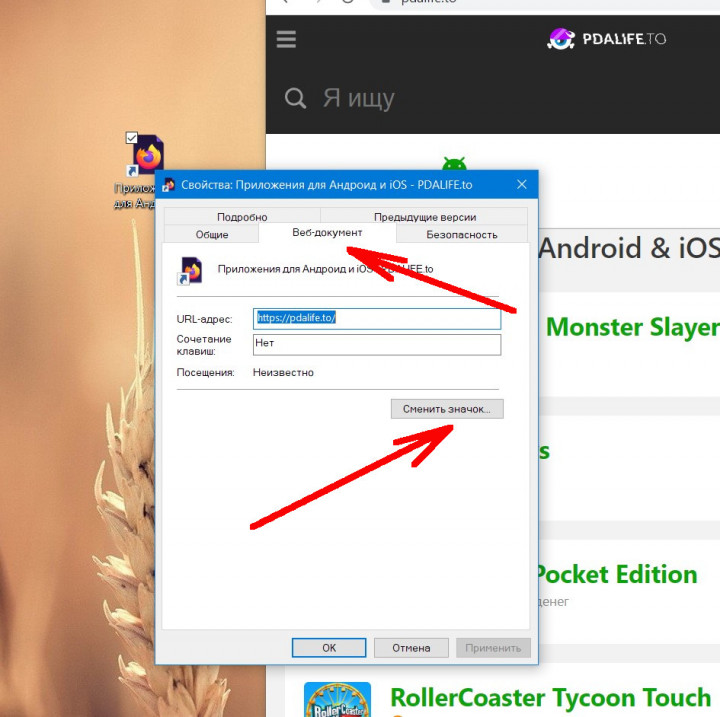Select the Firefox shortcut icon on desktop
Screen dimensions: 720x717
(x=147, y=157)
